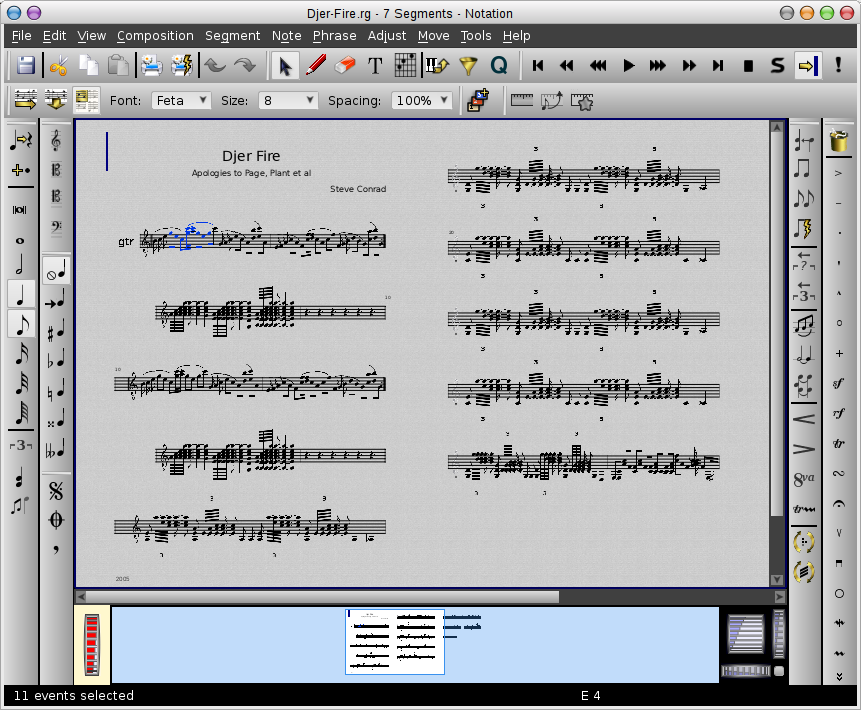861x710 pixels.
Task: Select the natural accidental button
Action: point(56,389)
